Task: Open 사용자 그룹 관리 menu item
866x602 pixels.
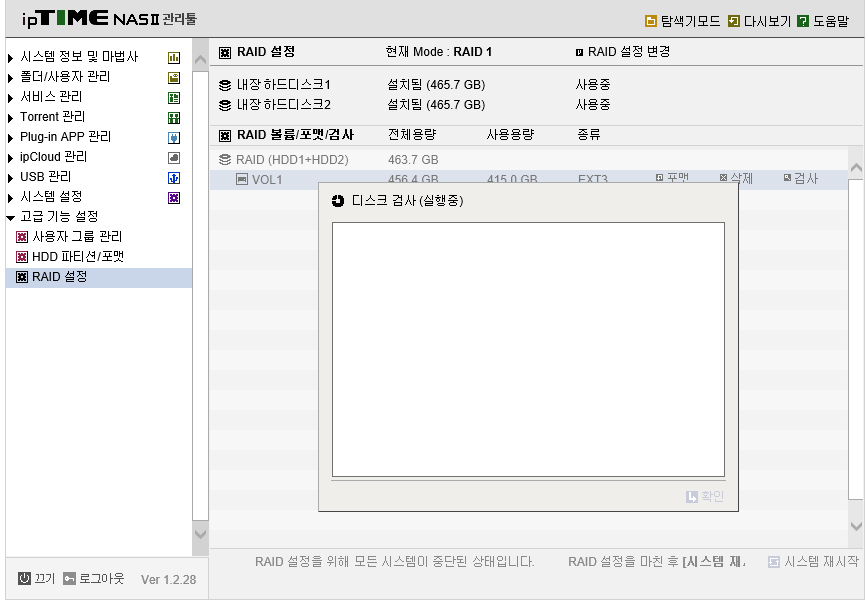Action: [77, 237]
